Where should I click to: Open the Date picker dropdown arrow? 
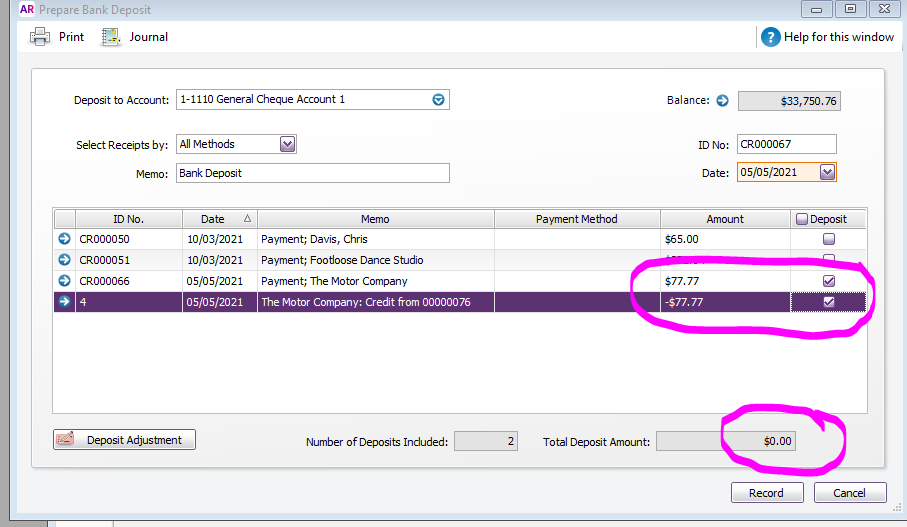[x=826, y=172]
